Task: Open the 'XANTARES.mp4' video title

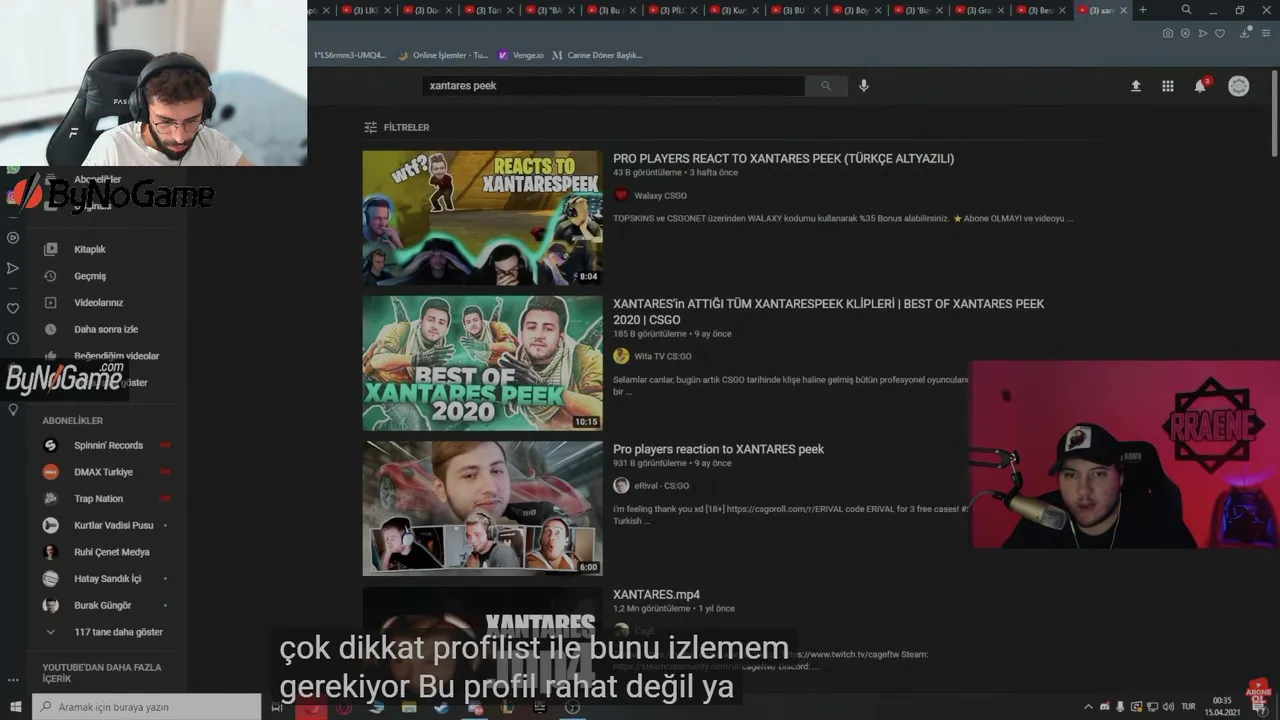Action: click(656, 595)
